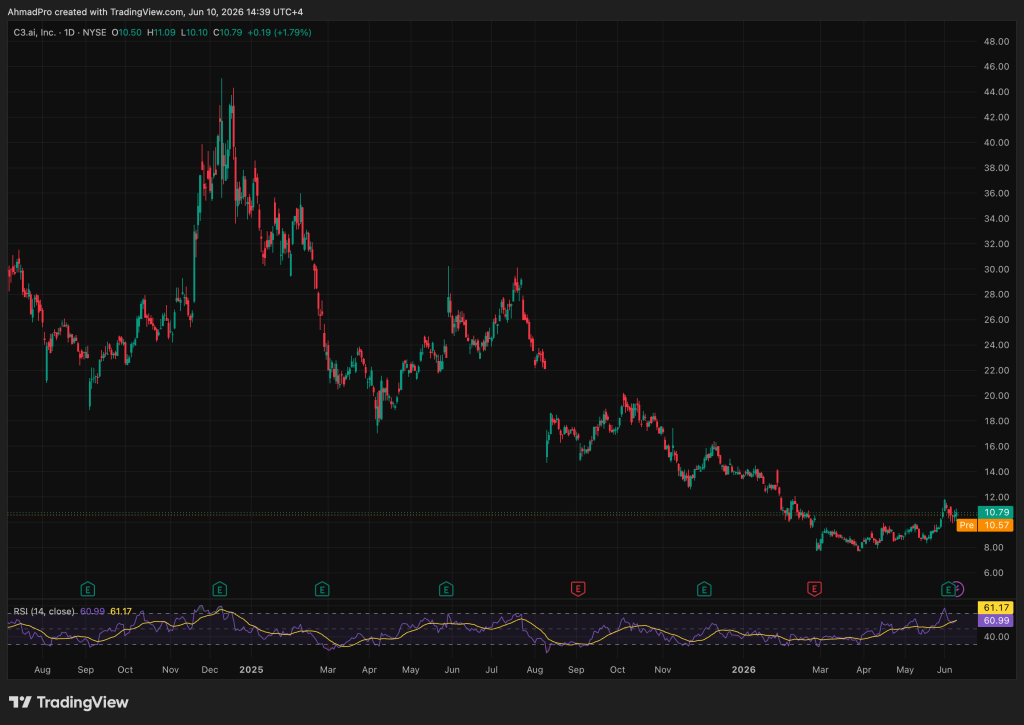
Task: Open the green earnings marker near December 2024
Action: coord(219,590)
